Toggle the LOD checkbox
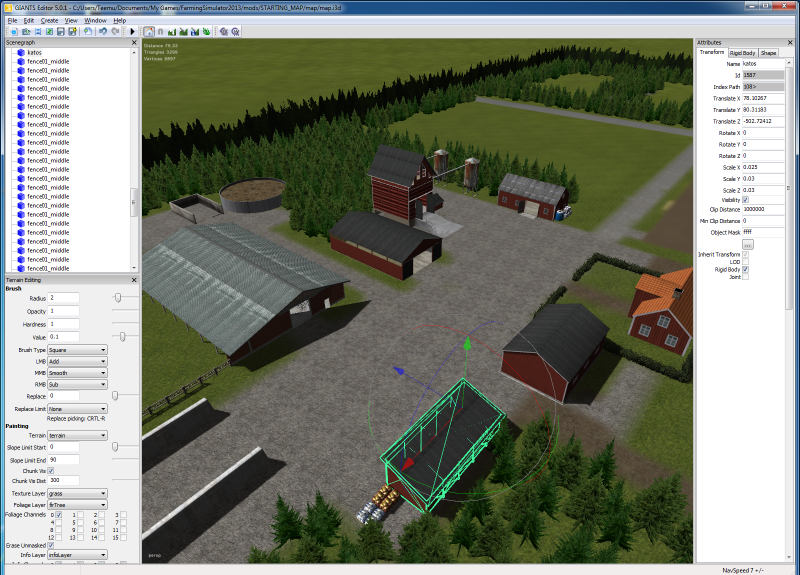The width and height of the screenshot is (800, 575). tap(746, 262)
